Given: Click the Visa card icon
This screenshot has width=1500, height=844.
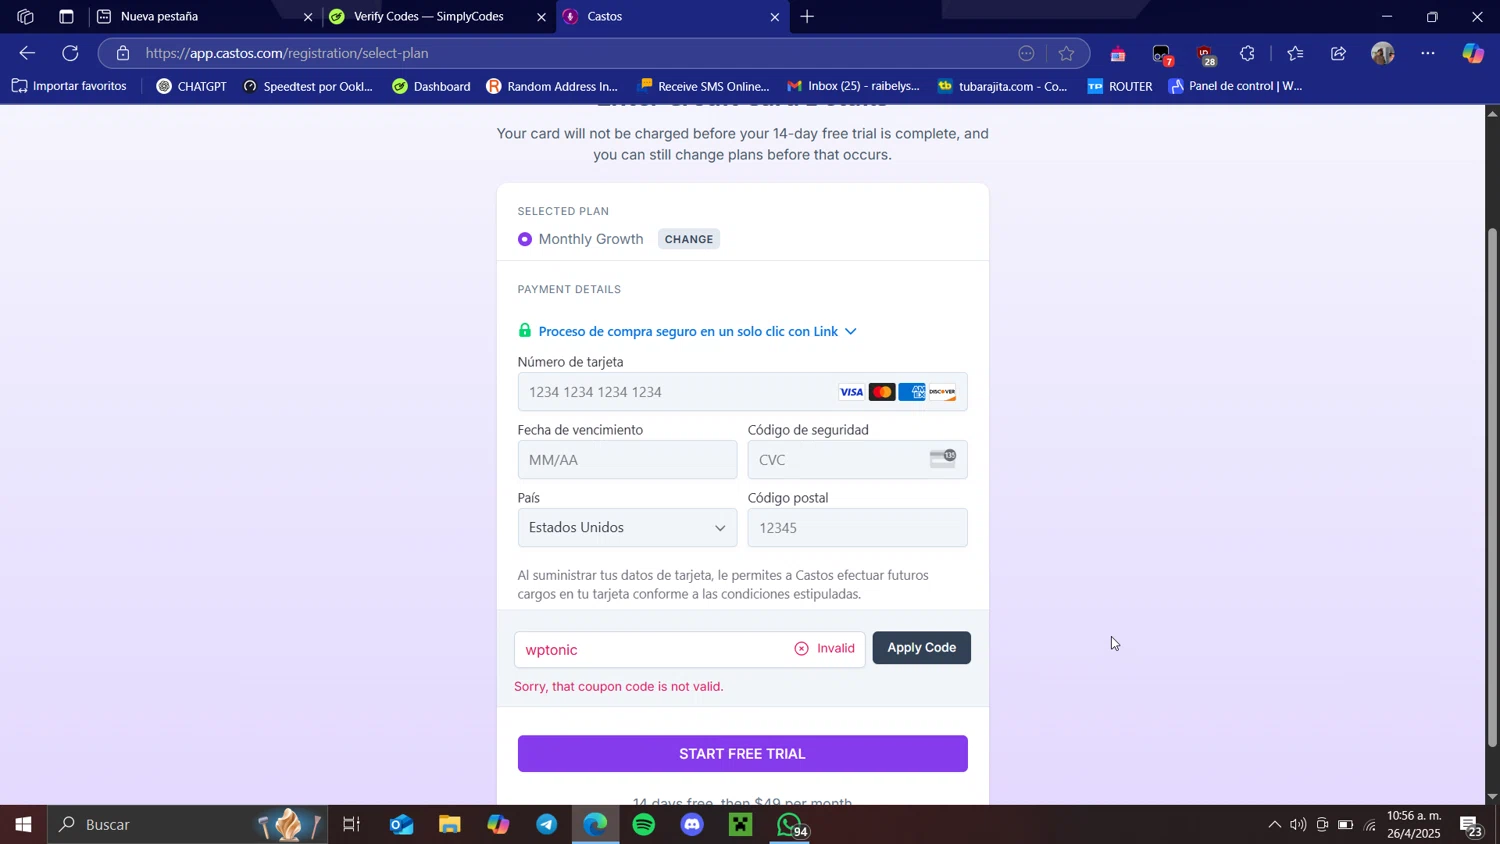Looking at the screenshot, I should point(851,392).
